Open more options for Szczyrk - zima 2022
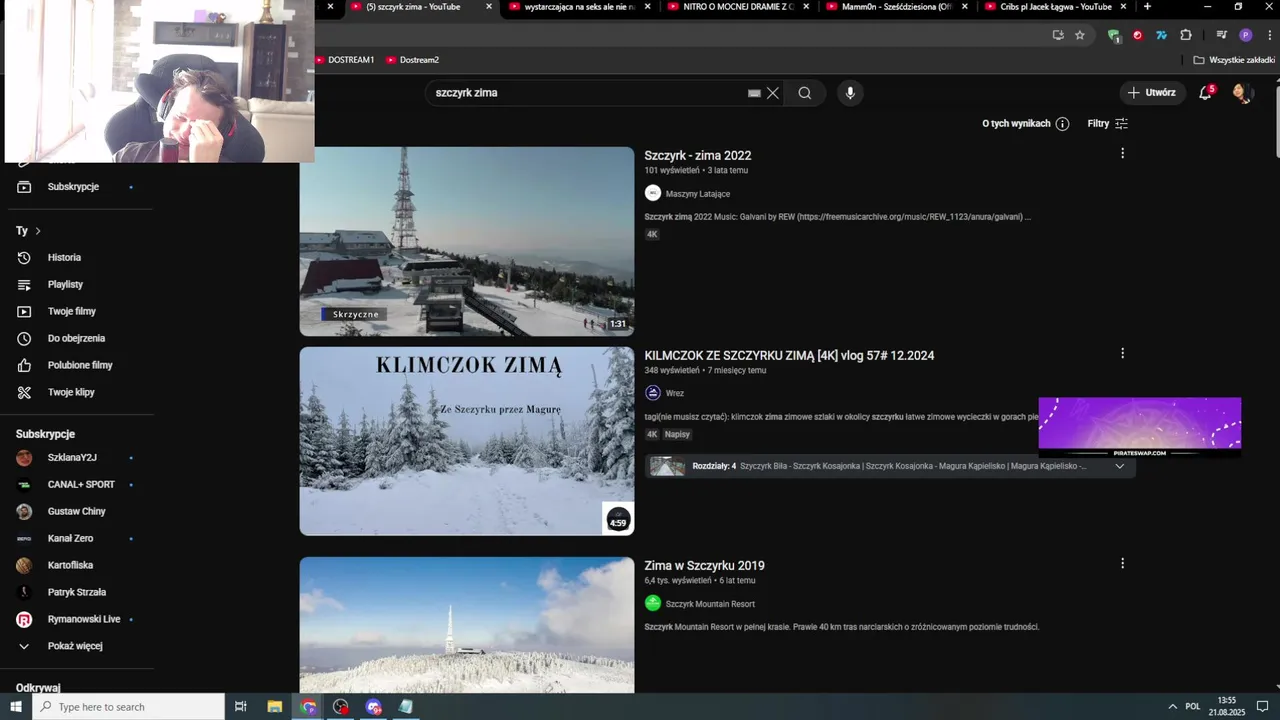Screen dimensions: 1280x720 point(1122,153)
